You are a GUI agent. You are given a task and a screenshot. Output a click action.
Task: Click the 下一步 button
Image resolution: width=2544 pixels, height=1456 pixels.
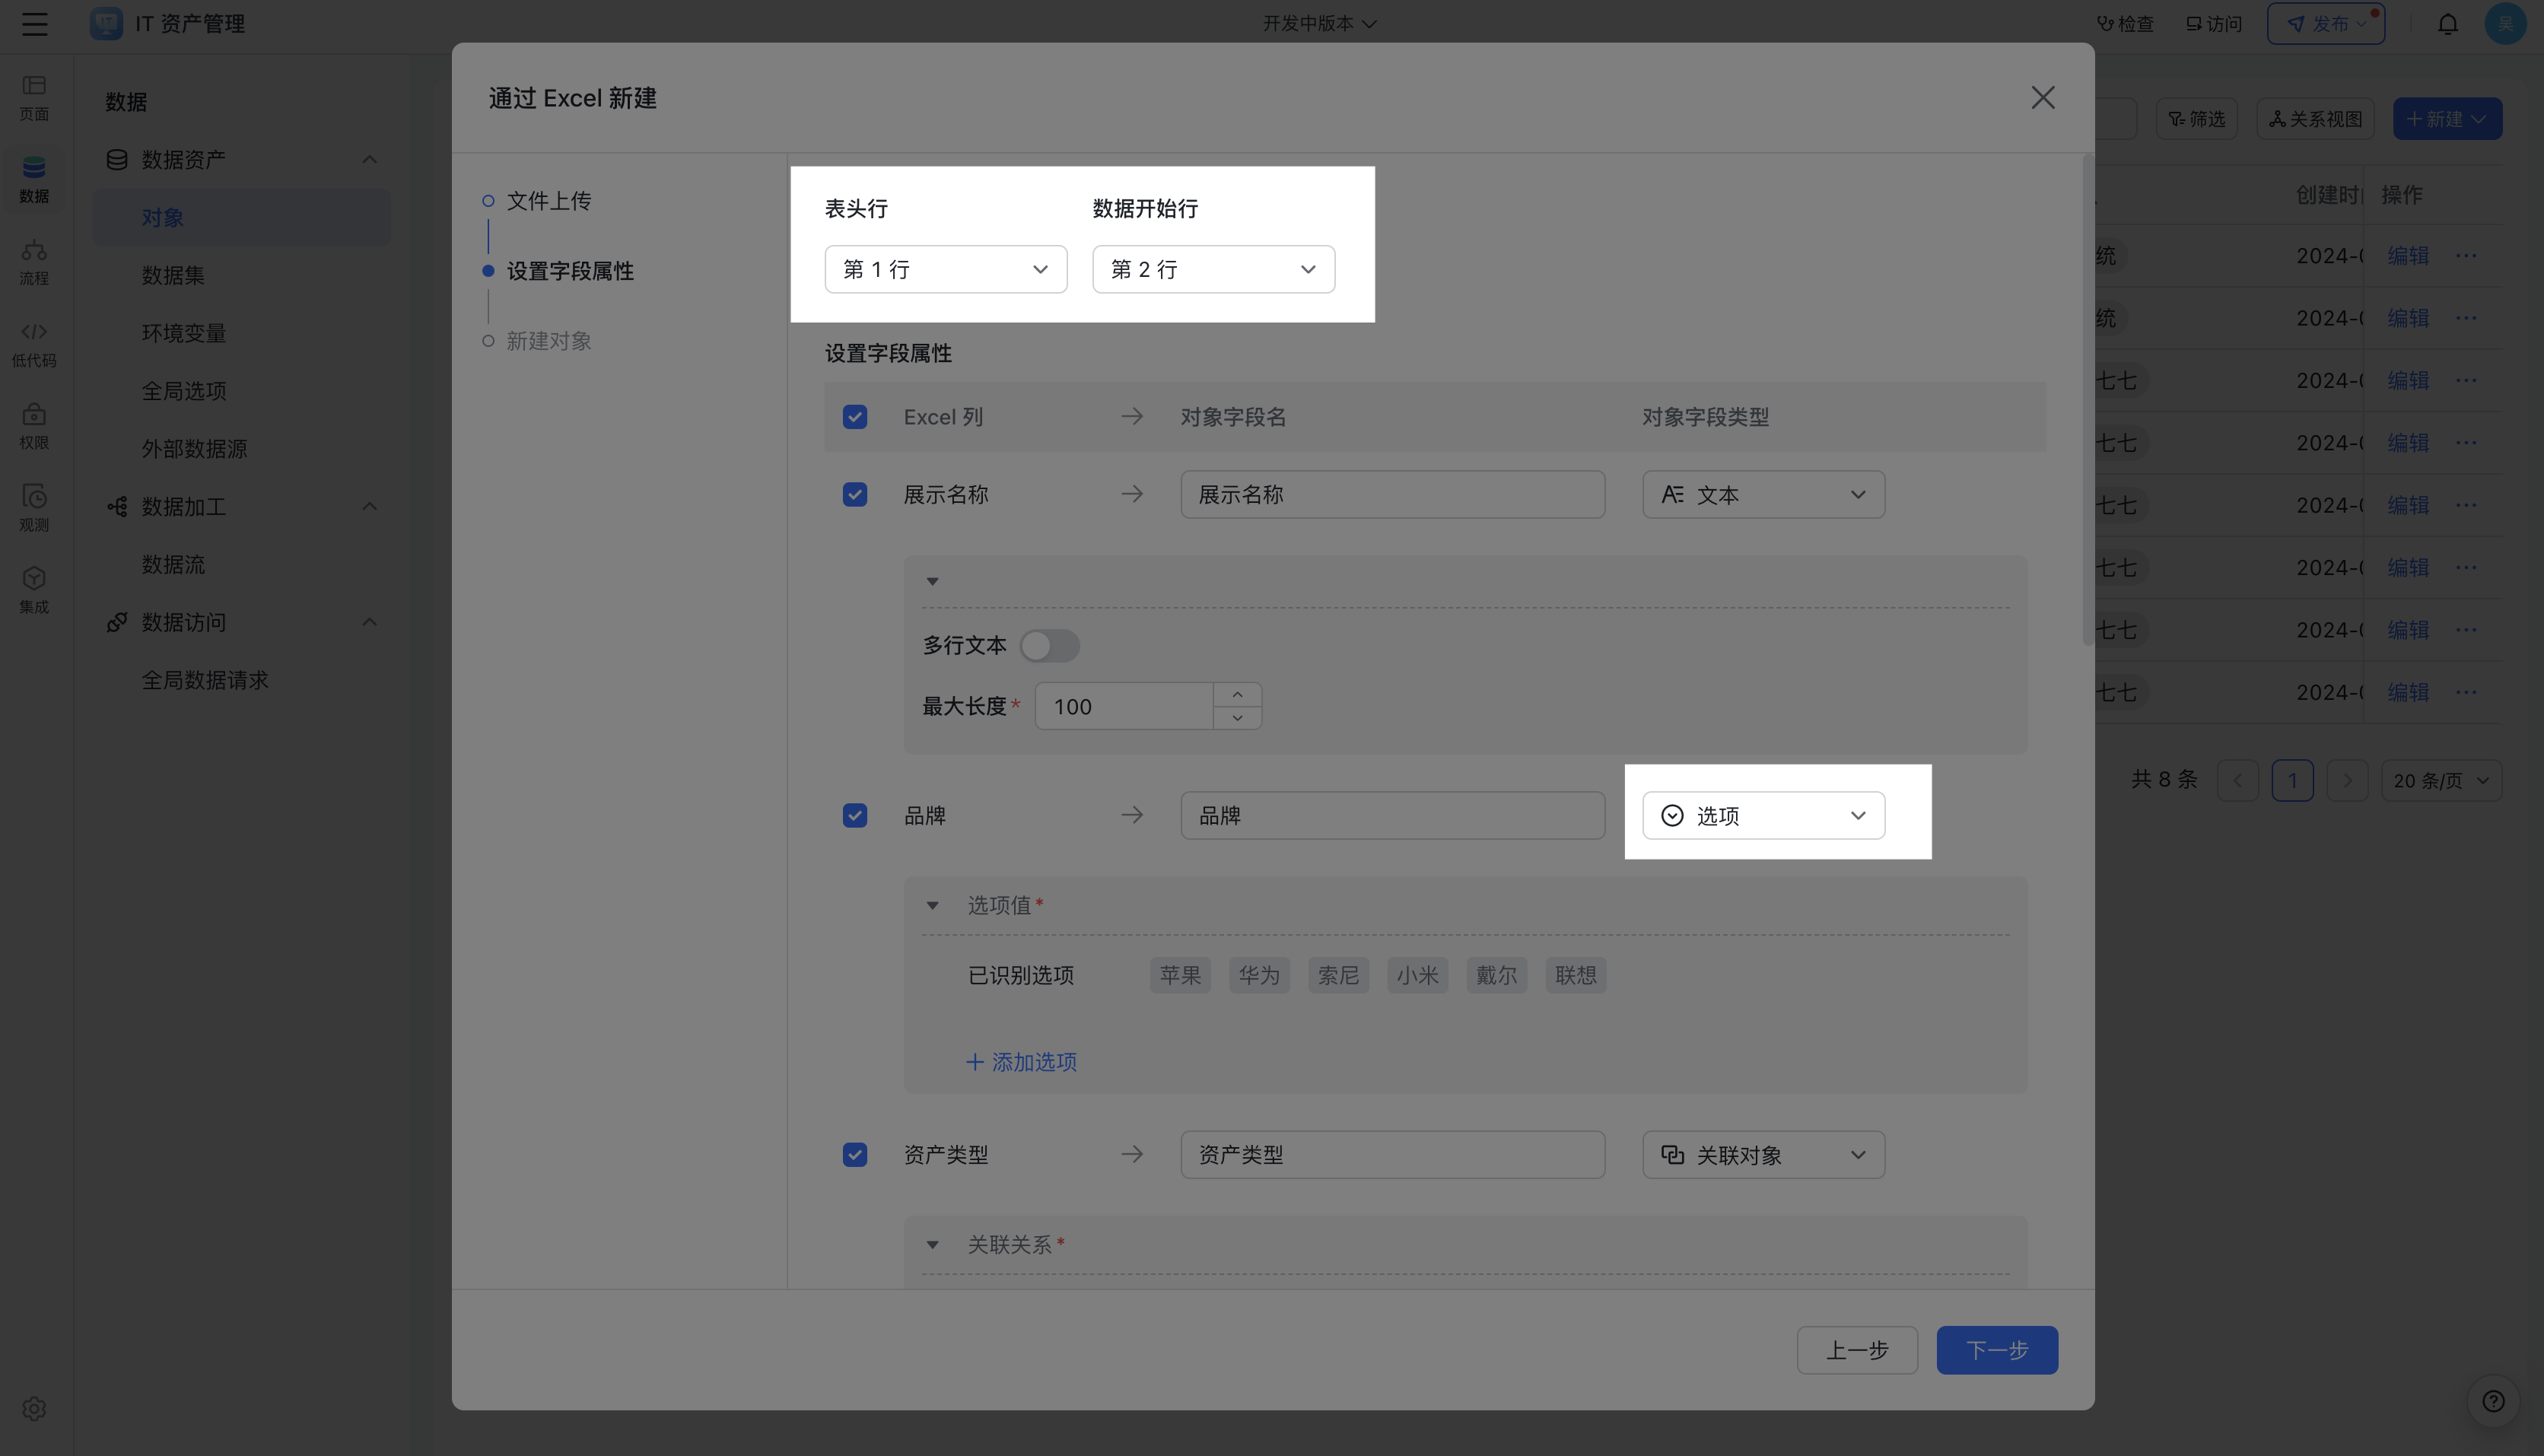[1997, 1350]
